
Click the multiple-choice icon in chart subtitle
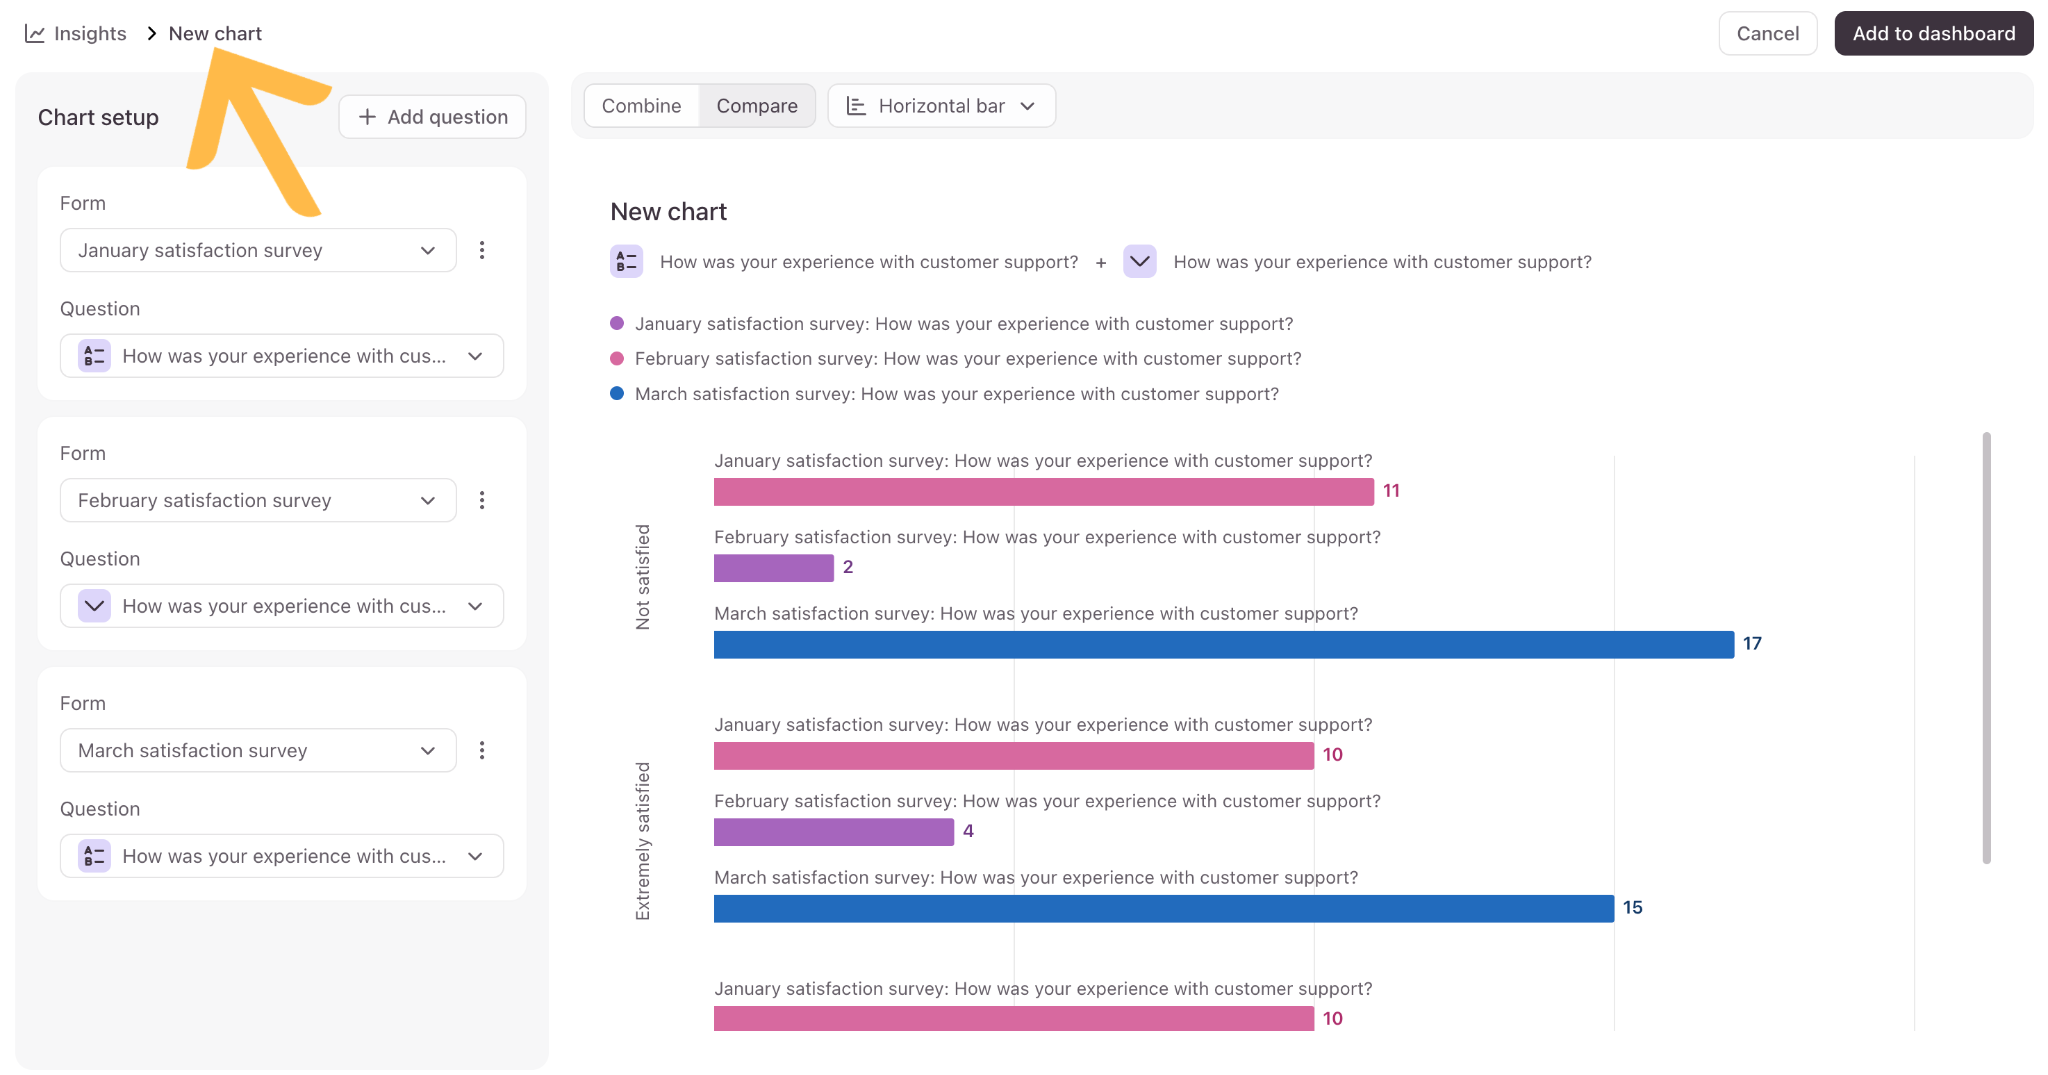click(626, 262)
